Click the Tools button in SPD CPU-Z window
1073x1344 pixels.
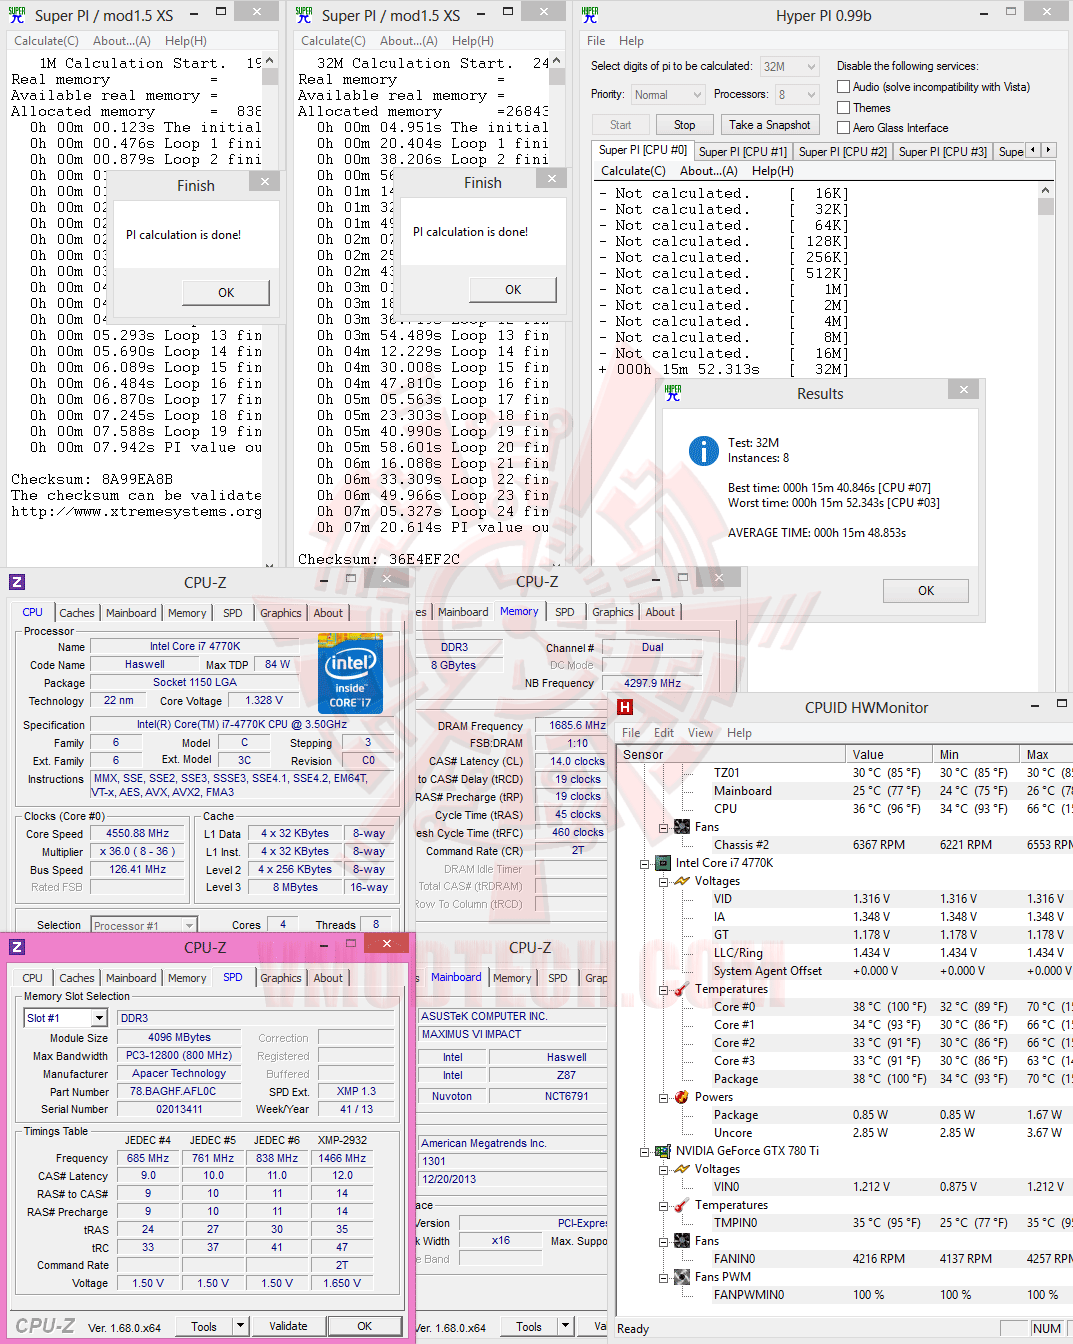click(x=204, y=1326)
